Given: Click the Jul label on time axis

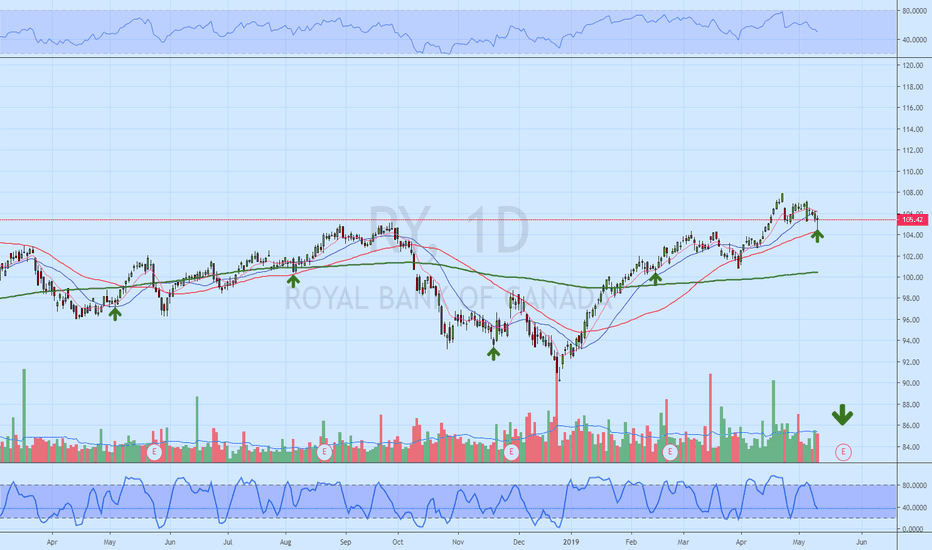Looking at the screenshot, I should [x=228, y=542].
